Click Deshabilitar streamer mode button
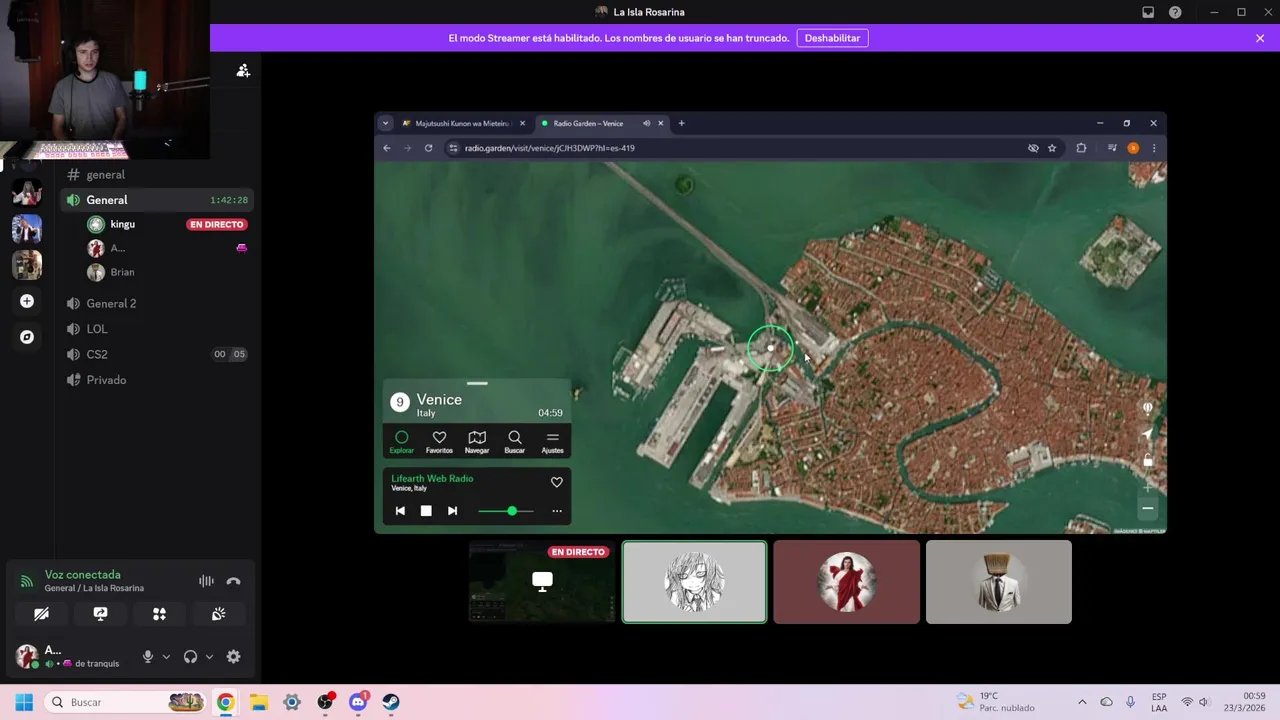This screenshot has width=1280, height=720. 832,38
